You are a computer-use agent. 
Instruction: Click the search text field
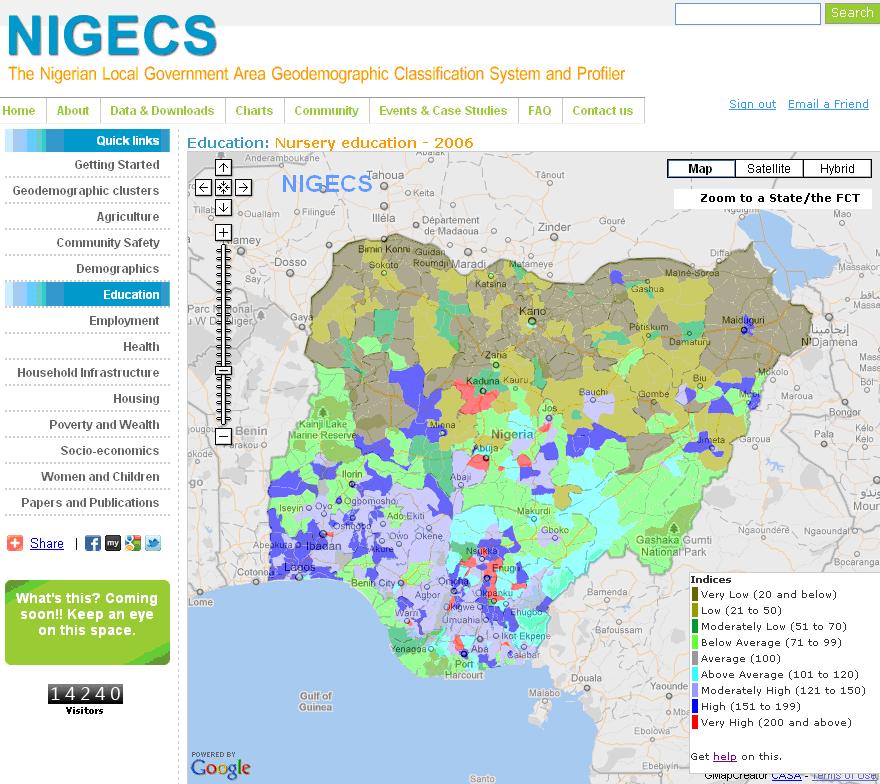pos(748,14)
